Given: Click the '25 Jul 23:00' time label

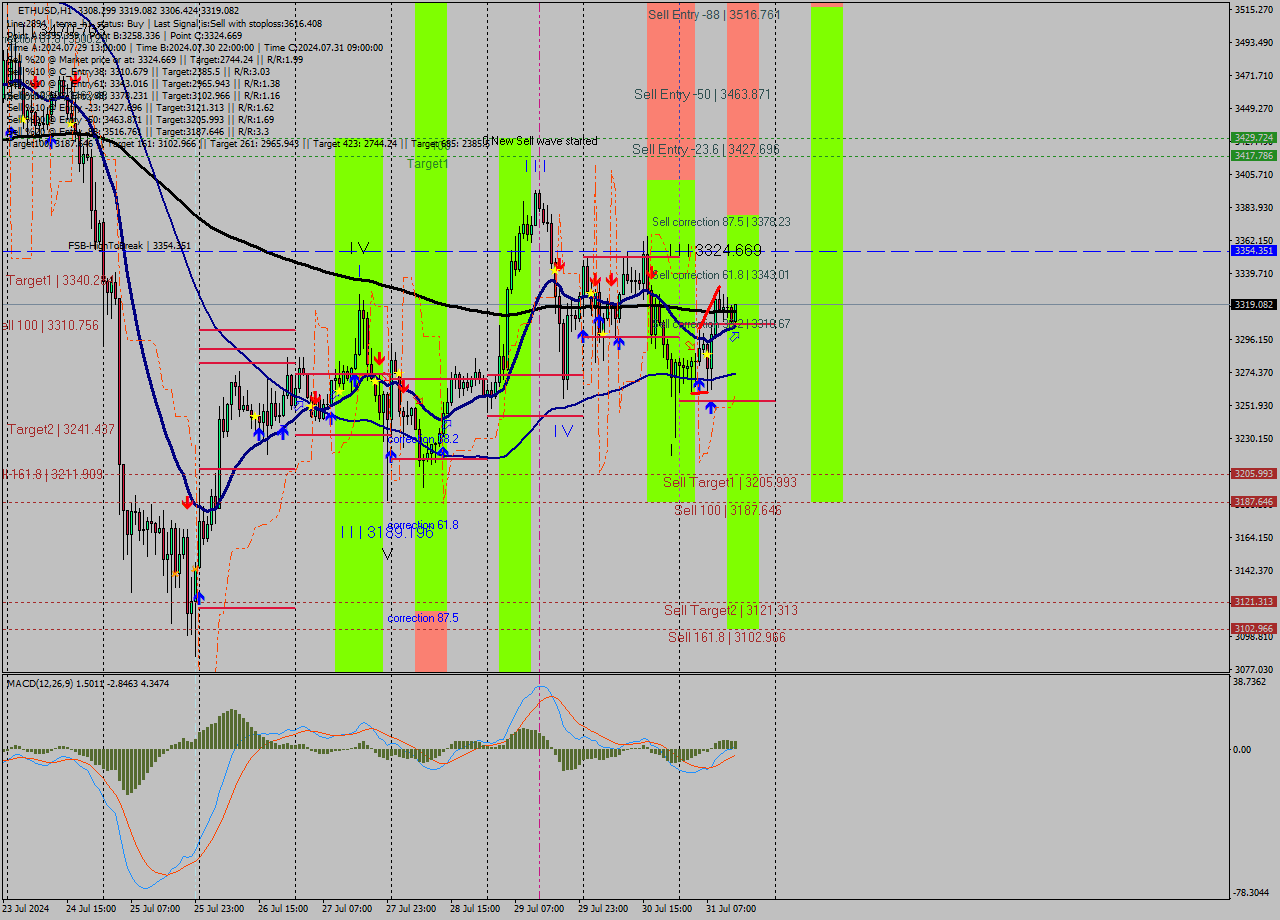Looking at the screenshot, I should coord(219,909).
